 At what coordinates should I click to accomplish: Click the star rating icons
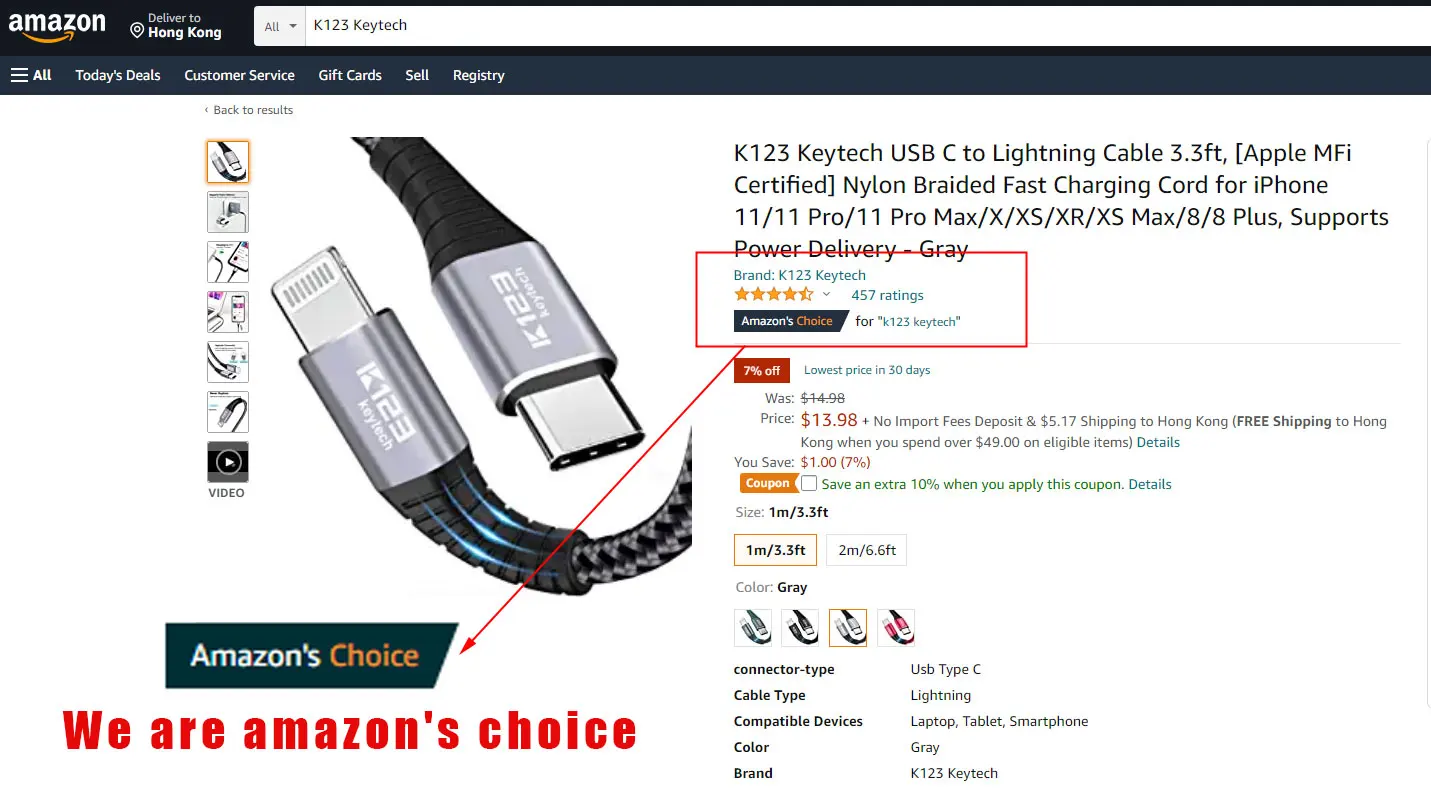(x=774, y=295)
